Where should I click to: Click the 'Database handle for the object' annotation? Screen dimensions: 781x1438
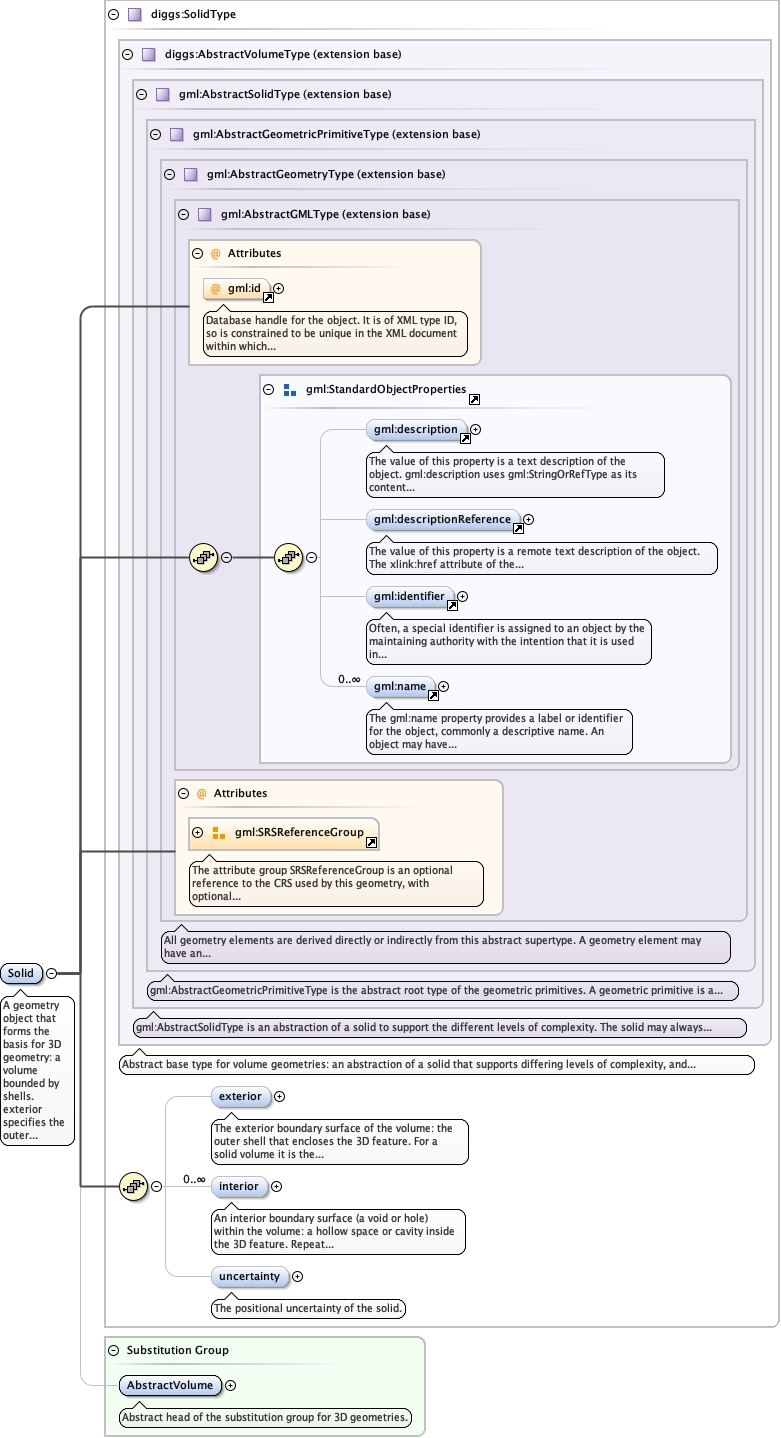tap(335, 333)
